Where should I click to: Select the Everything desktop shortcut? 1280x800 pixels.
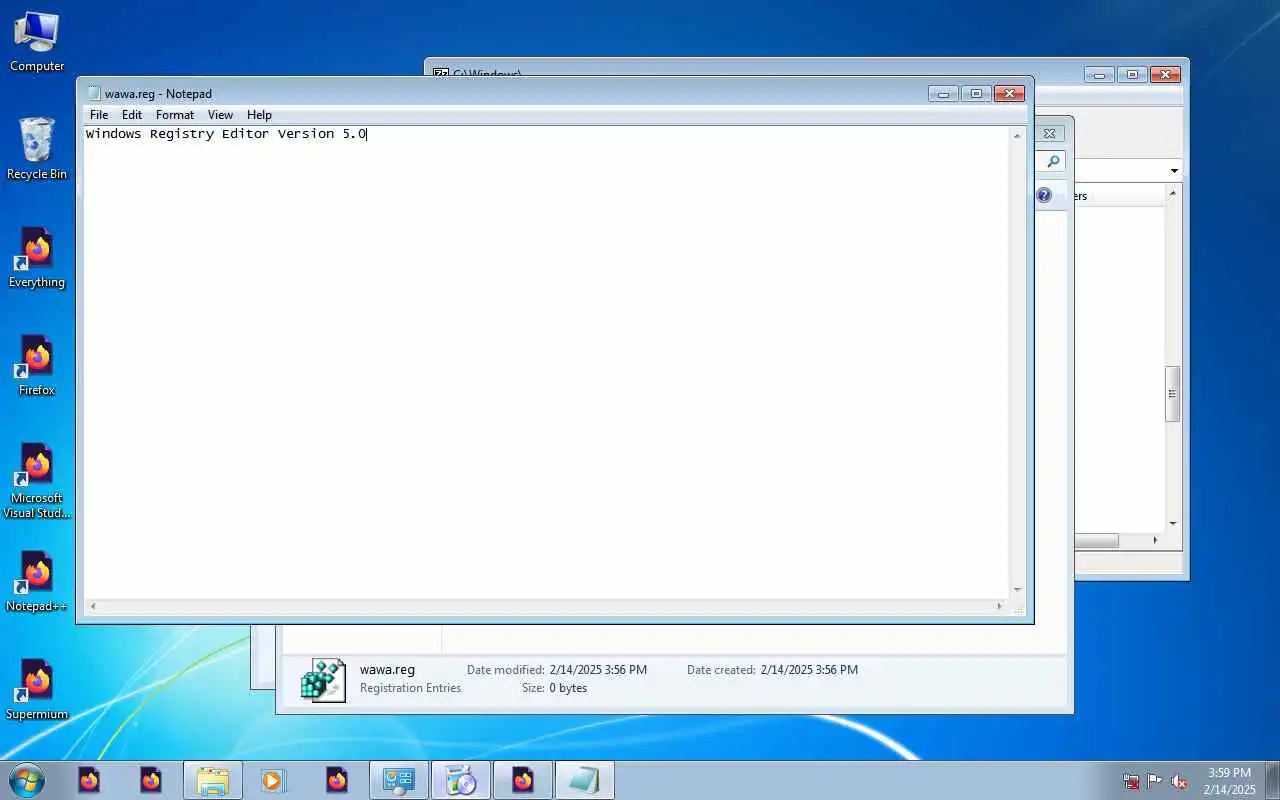pos(37,258)
